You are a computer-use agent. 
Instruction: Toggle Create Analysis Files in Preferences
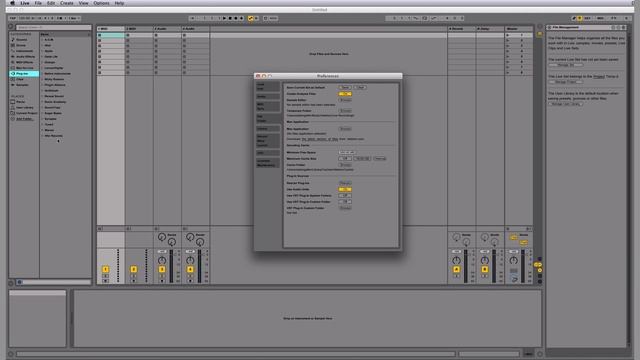345,94
